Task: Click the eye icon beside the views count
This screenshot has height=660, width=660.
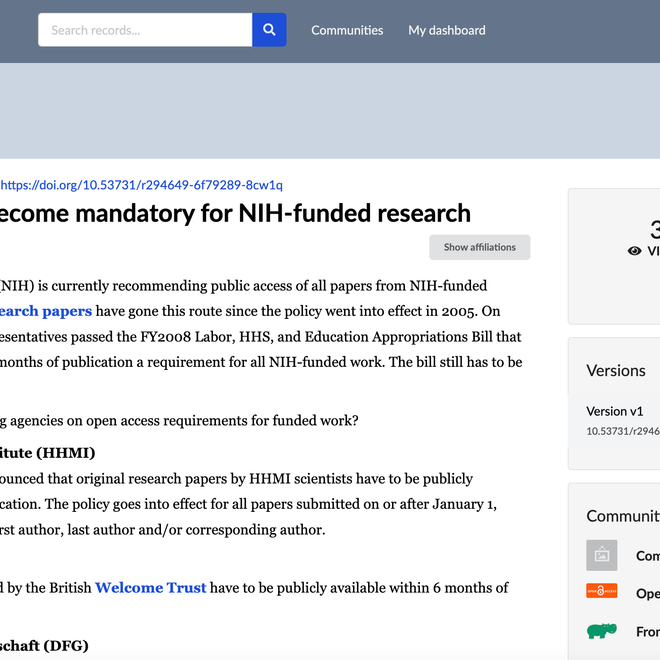Action: (634, 251)
